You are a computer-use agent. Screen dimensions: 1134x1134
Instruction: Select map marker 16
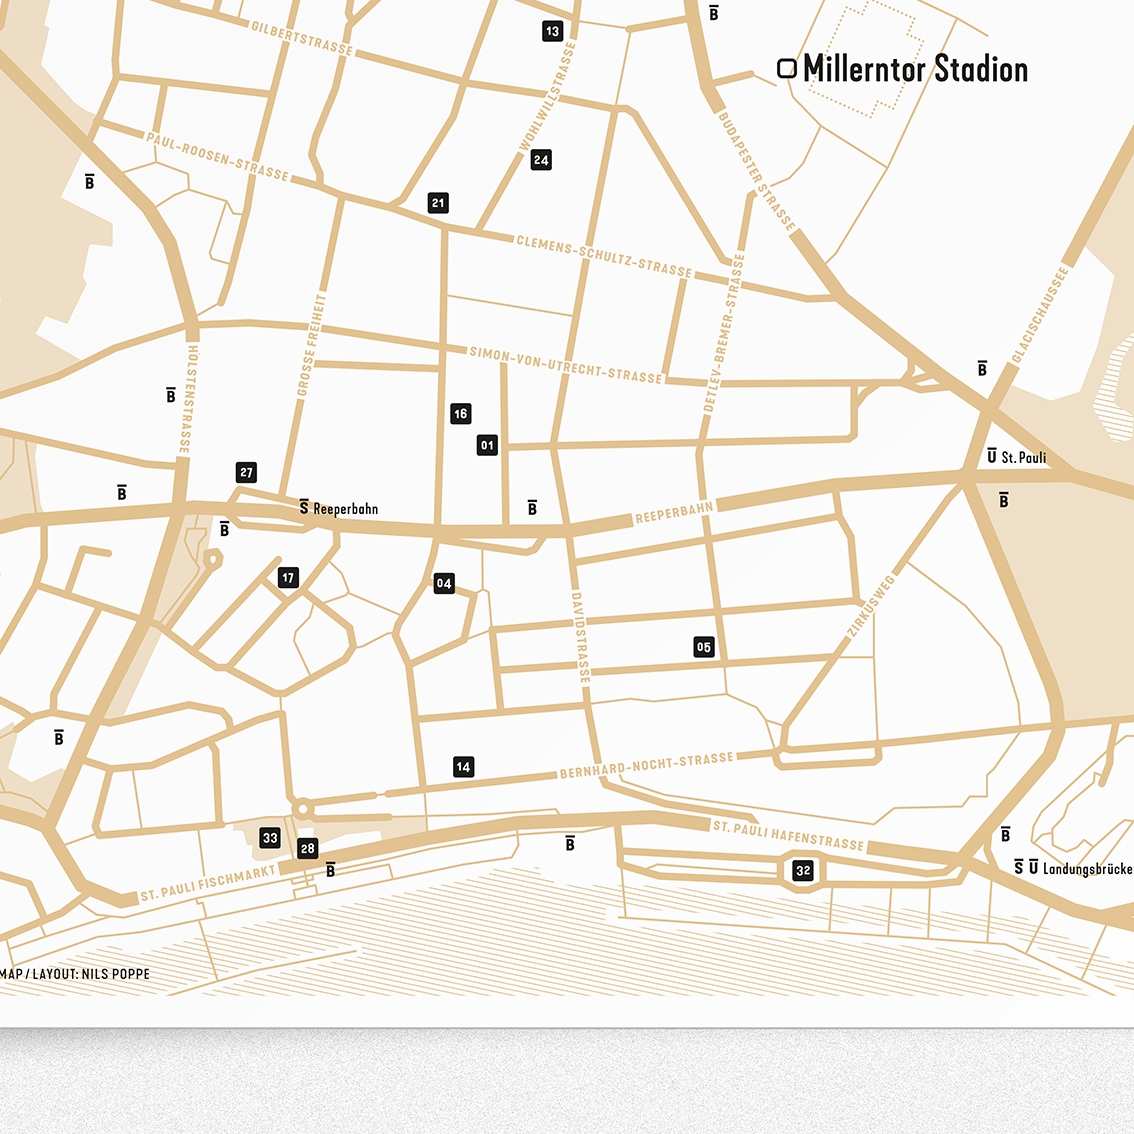(x=461, y=414)
